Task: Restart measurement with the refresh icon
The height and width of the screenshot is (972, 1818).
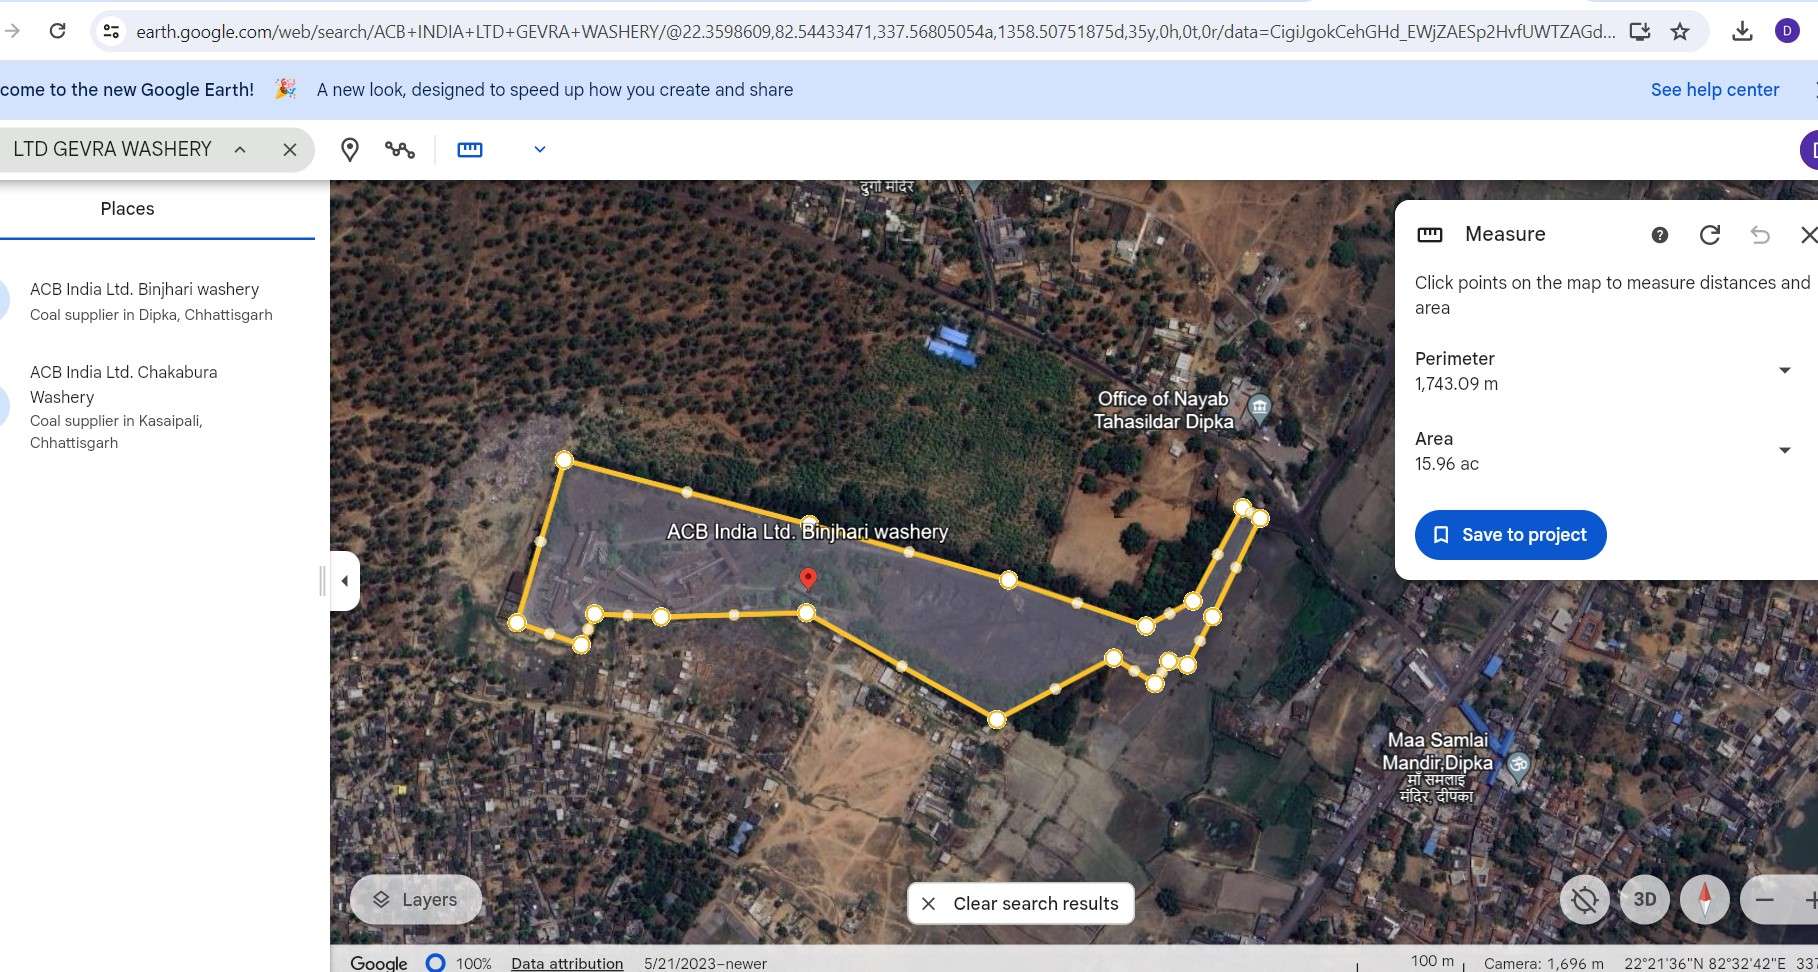Action: coord(1710,235)
